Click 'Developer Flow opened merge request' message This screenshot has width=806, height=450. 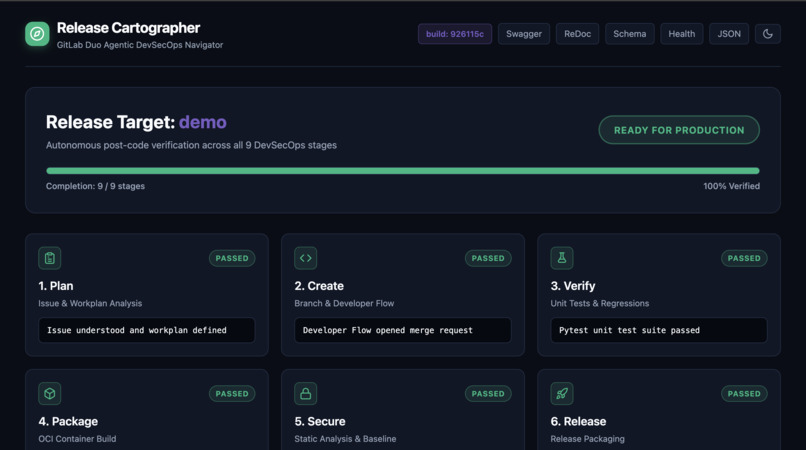click(x=402, y=330)
